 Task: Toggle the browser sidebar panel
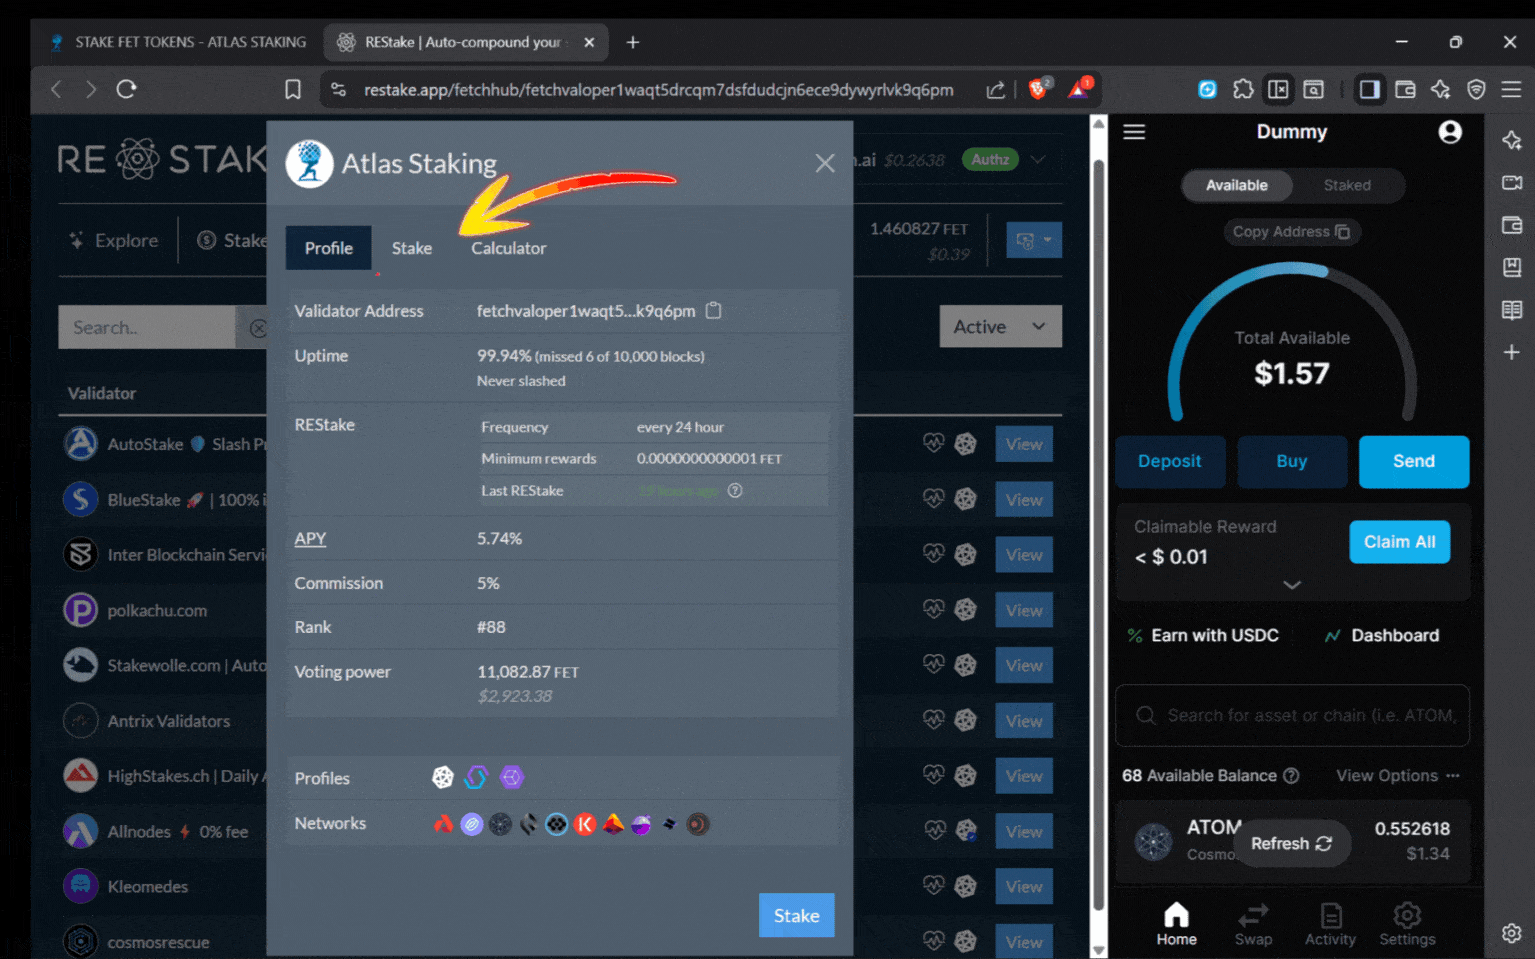(x=1370, y=89)
